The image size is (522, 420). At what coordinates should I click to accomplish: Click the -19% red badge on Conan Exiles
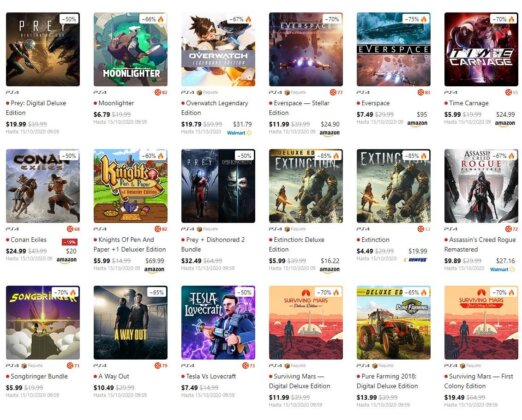(x=70, y=242)
